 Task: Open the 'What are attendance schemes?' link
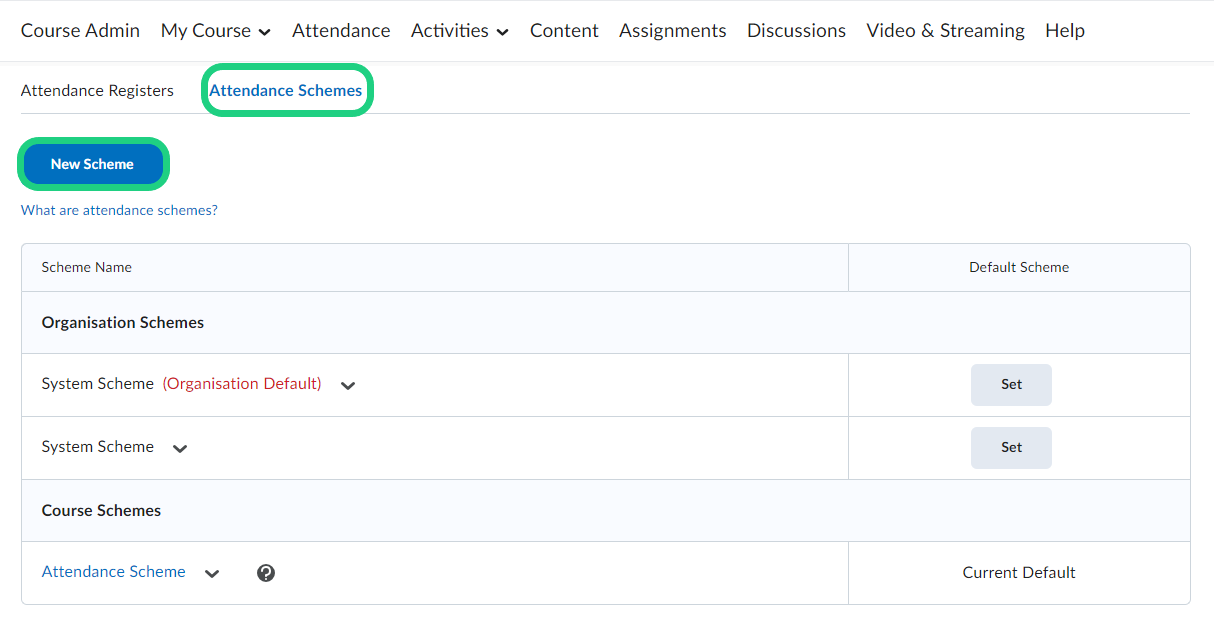[119, 211]
